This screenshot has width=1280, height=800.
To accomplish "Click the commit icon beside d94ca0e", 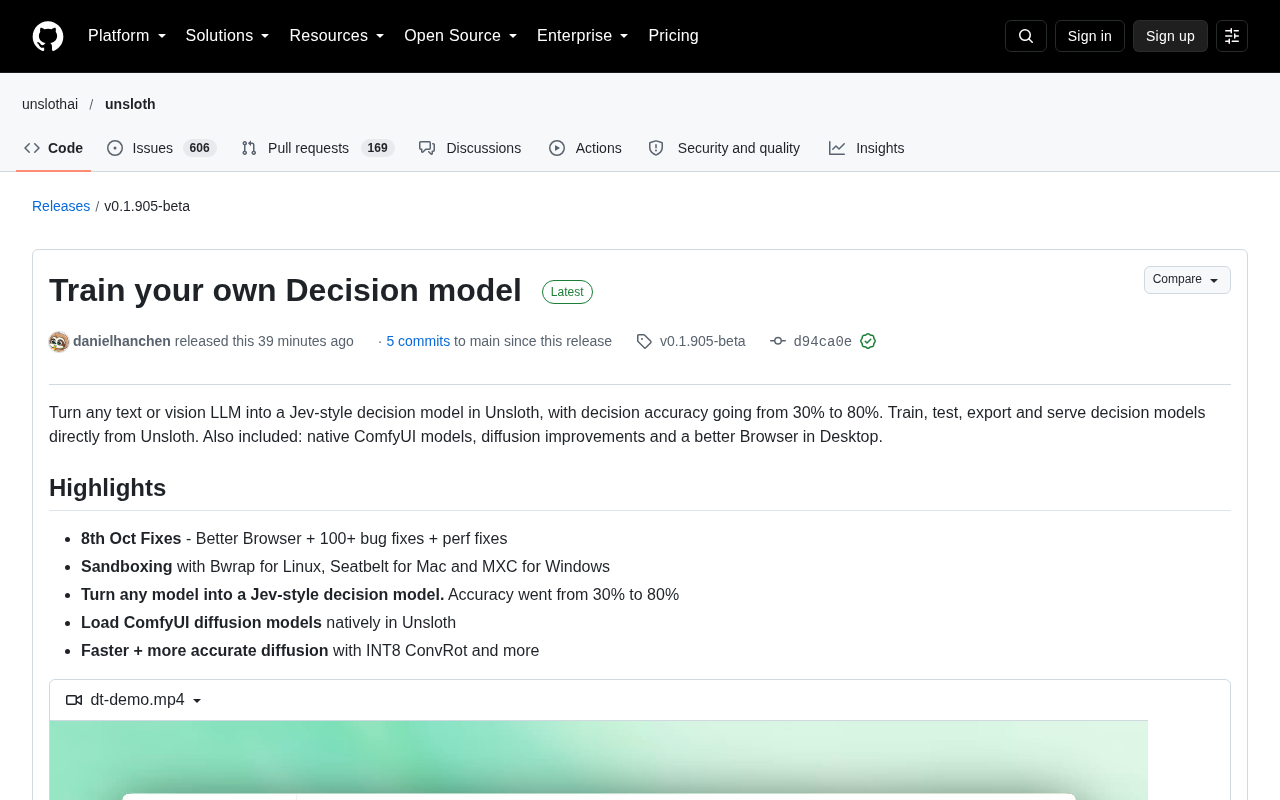I will pyautogui.click(x=778, y=341).
